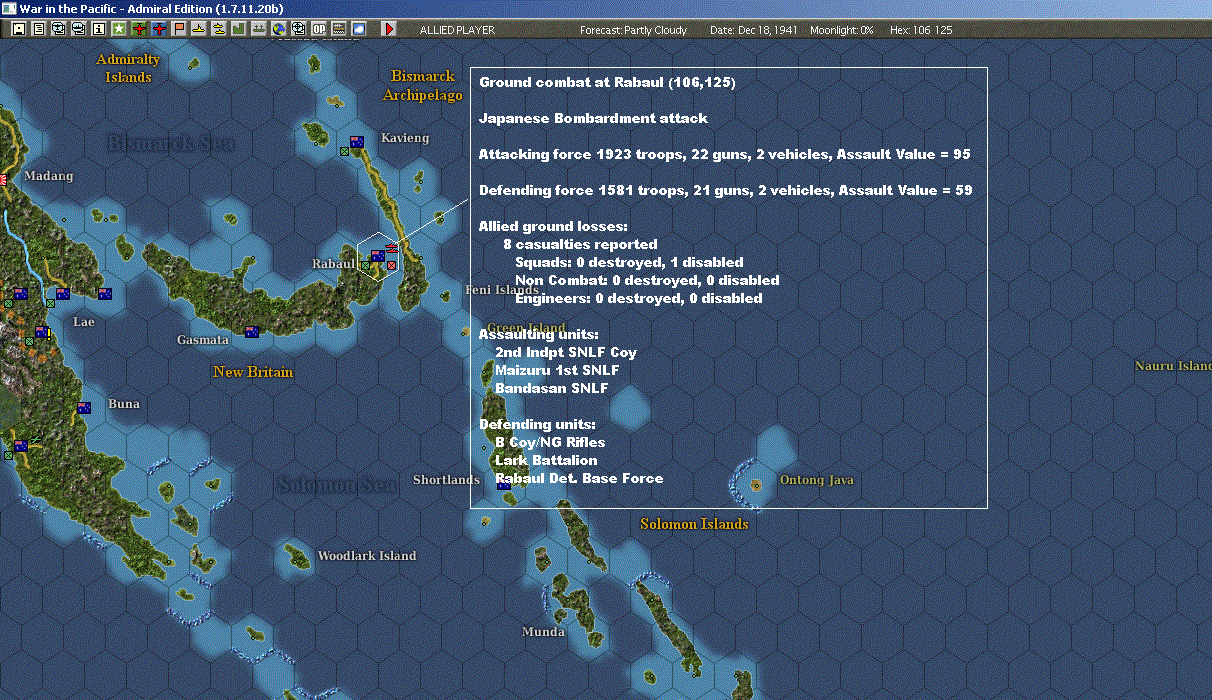The width and height of the screenshot is (1212, 700).
Task: Click the Hex: 106 125 status
Action: click(x=921, y=30)
